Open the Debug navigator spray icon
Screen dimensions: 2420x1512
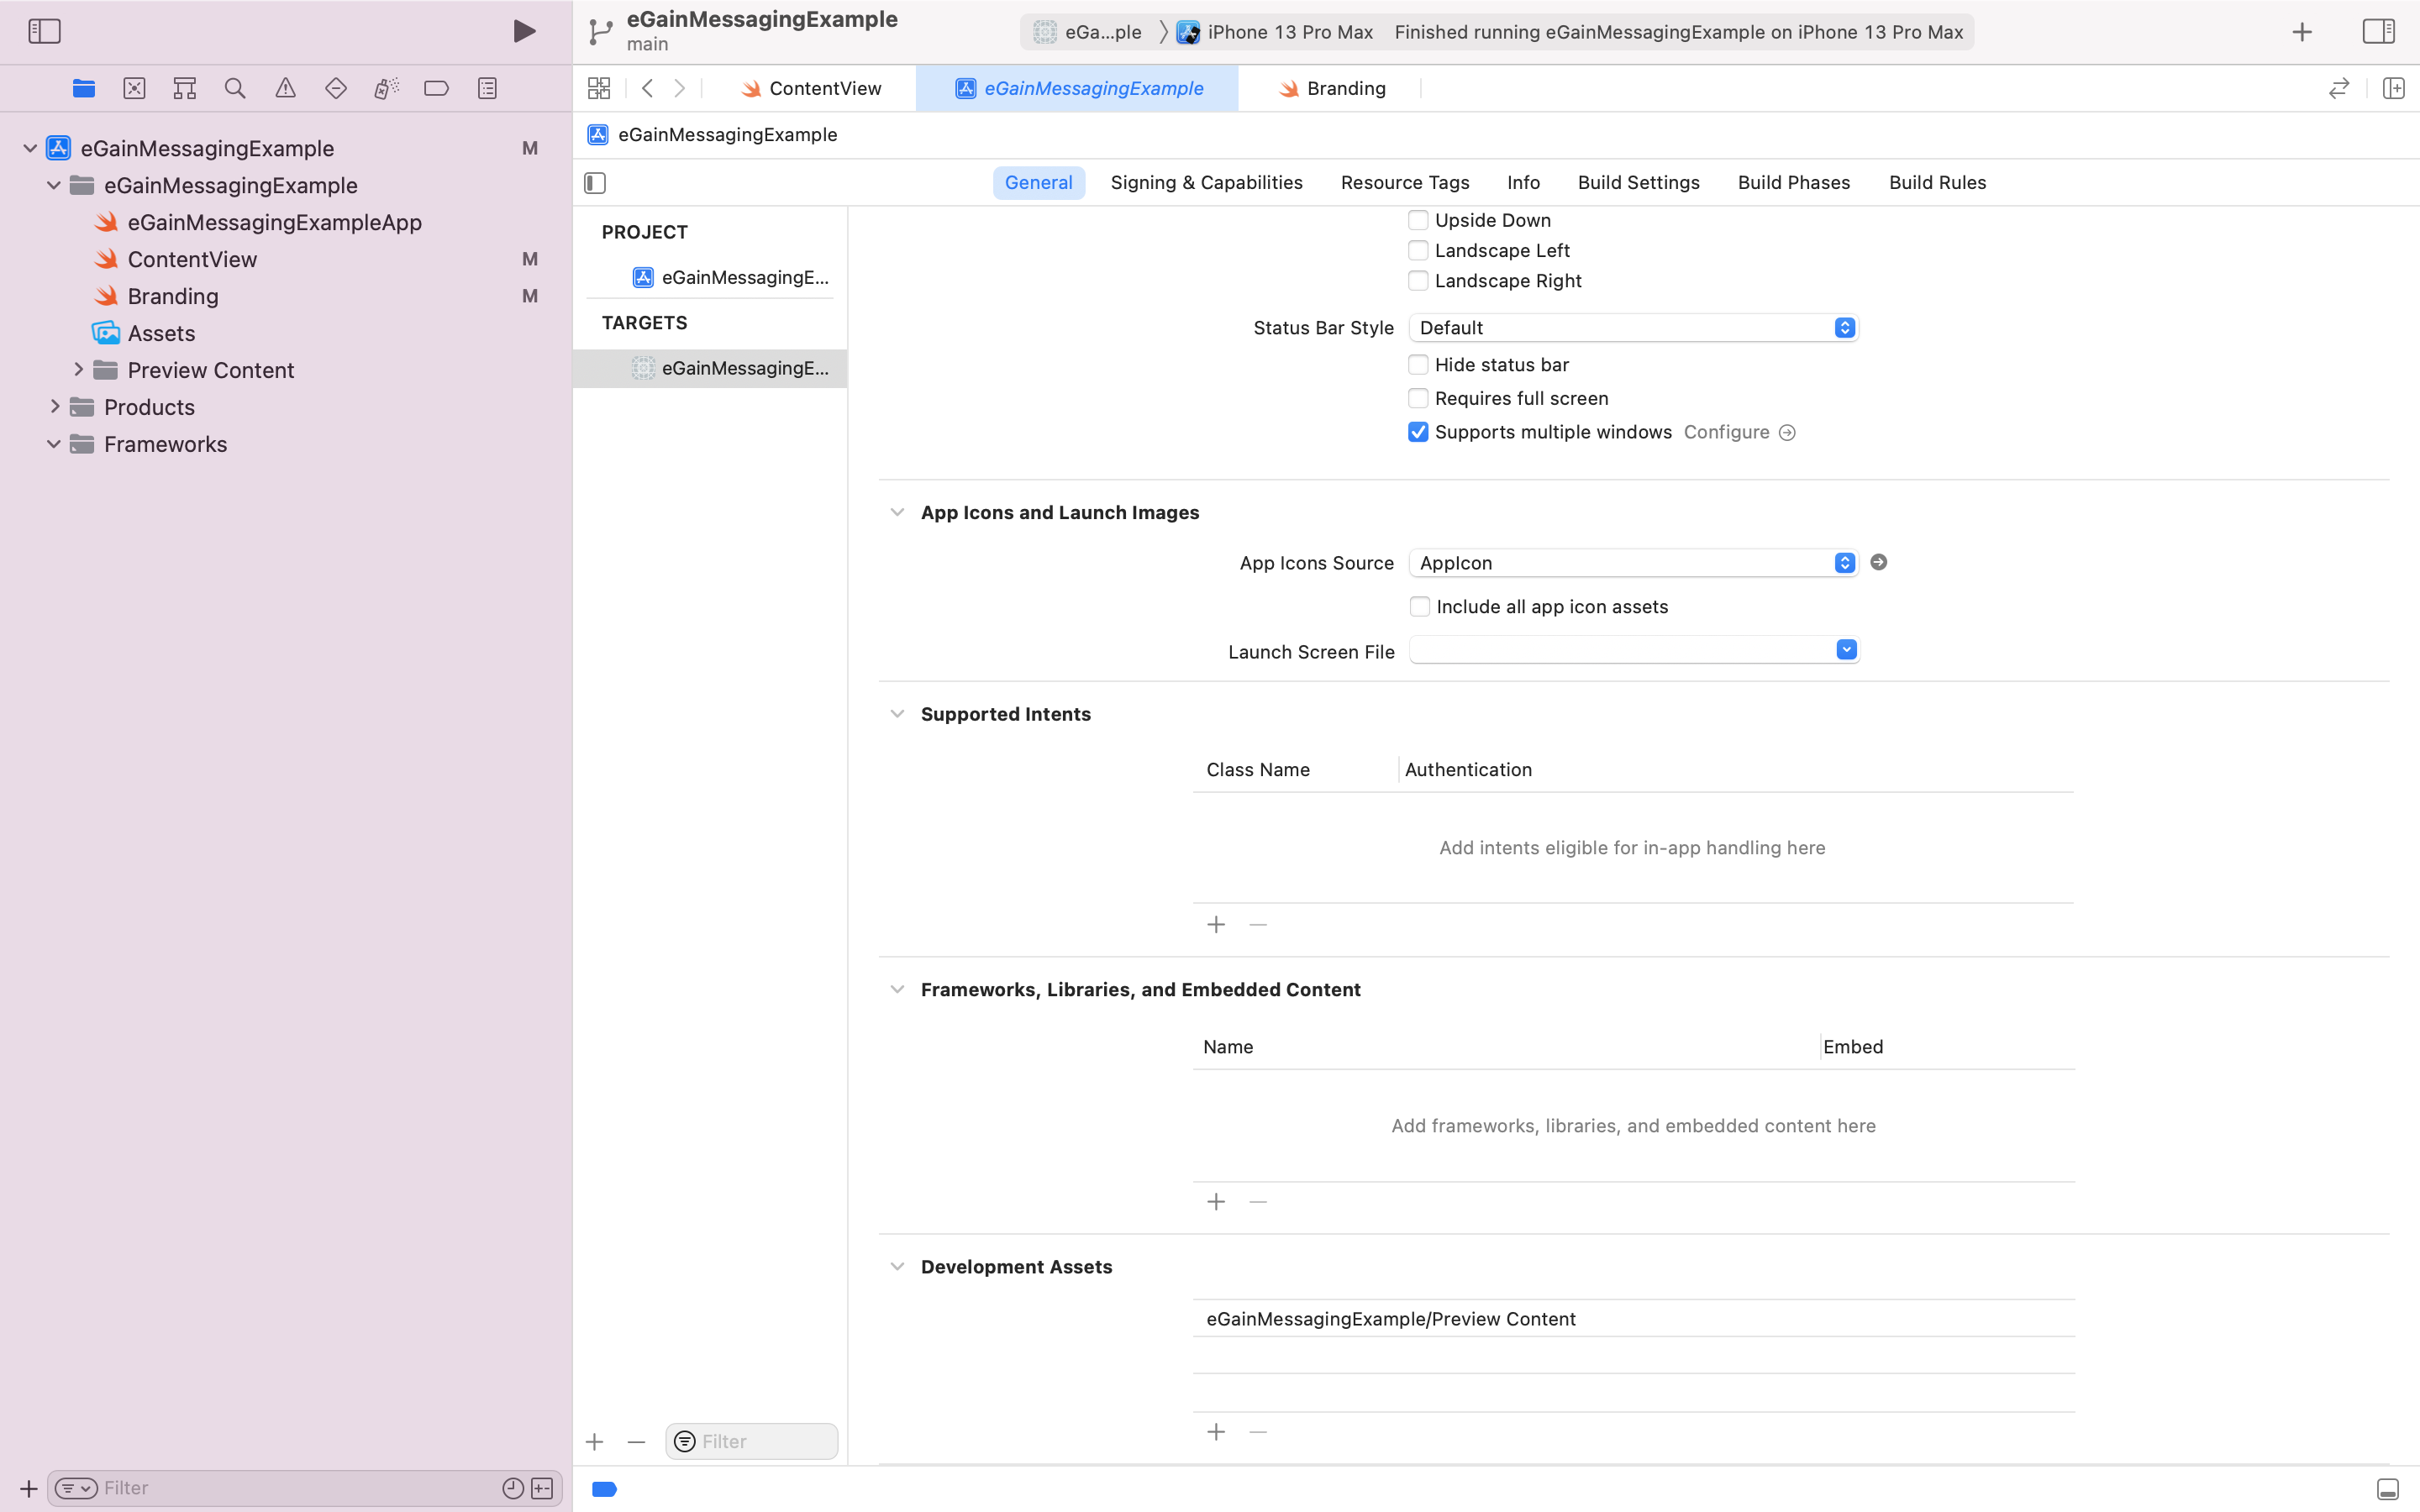tap(387, 88)
